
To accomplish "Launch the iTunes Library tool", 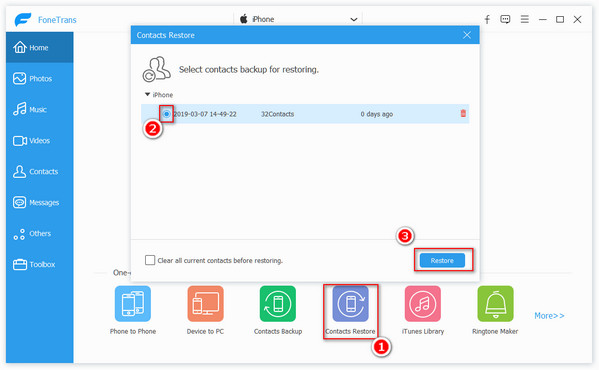I will [423, 310].
